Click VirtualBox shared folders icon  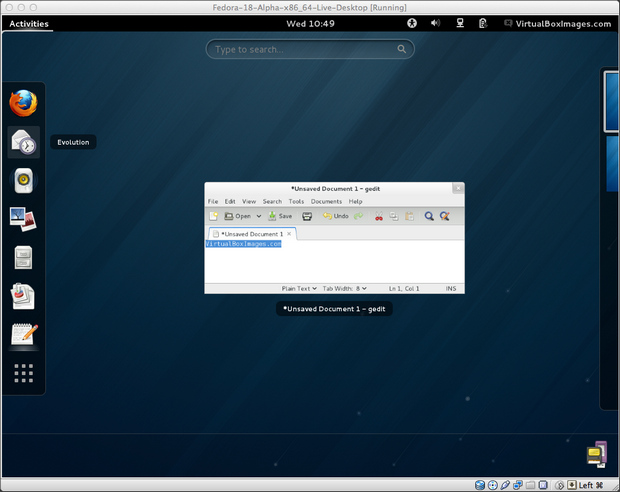coord(531,485)
